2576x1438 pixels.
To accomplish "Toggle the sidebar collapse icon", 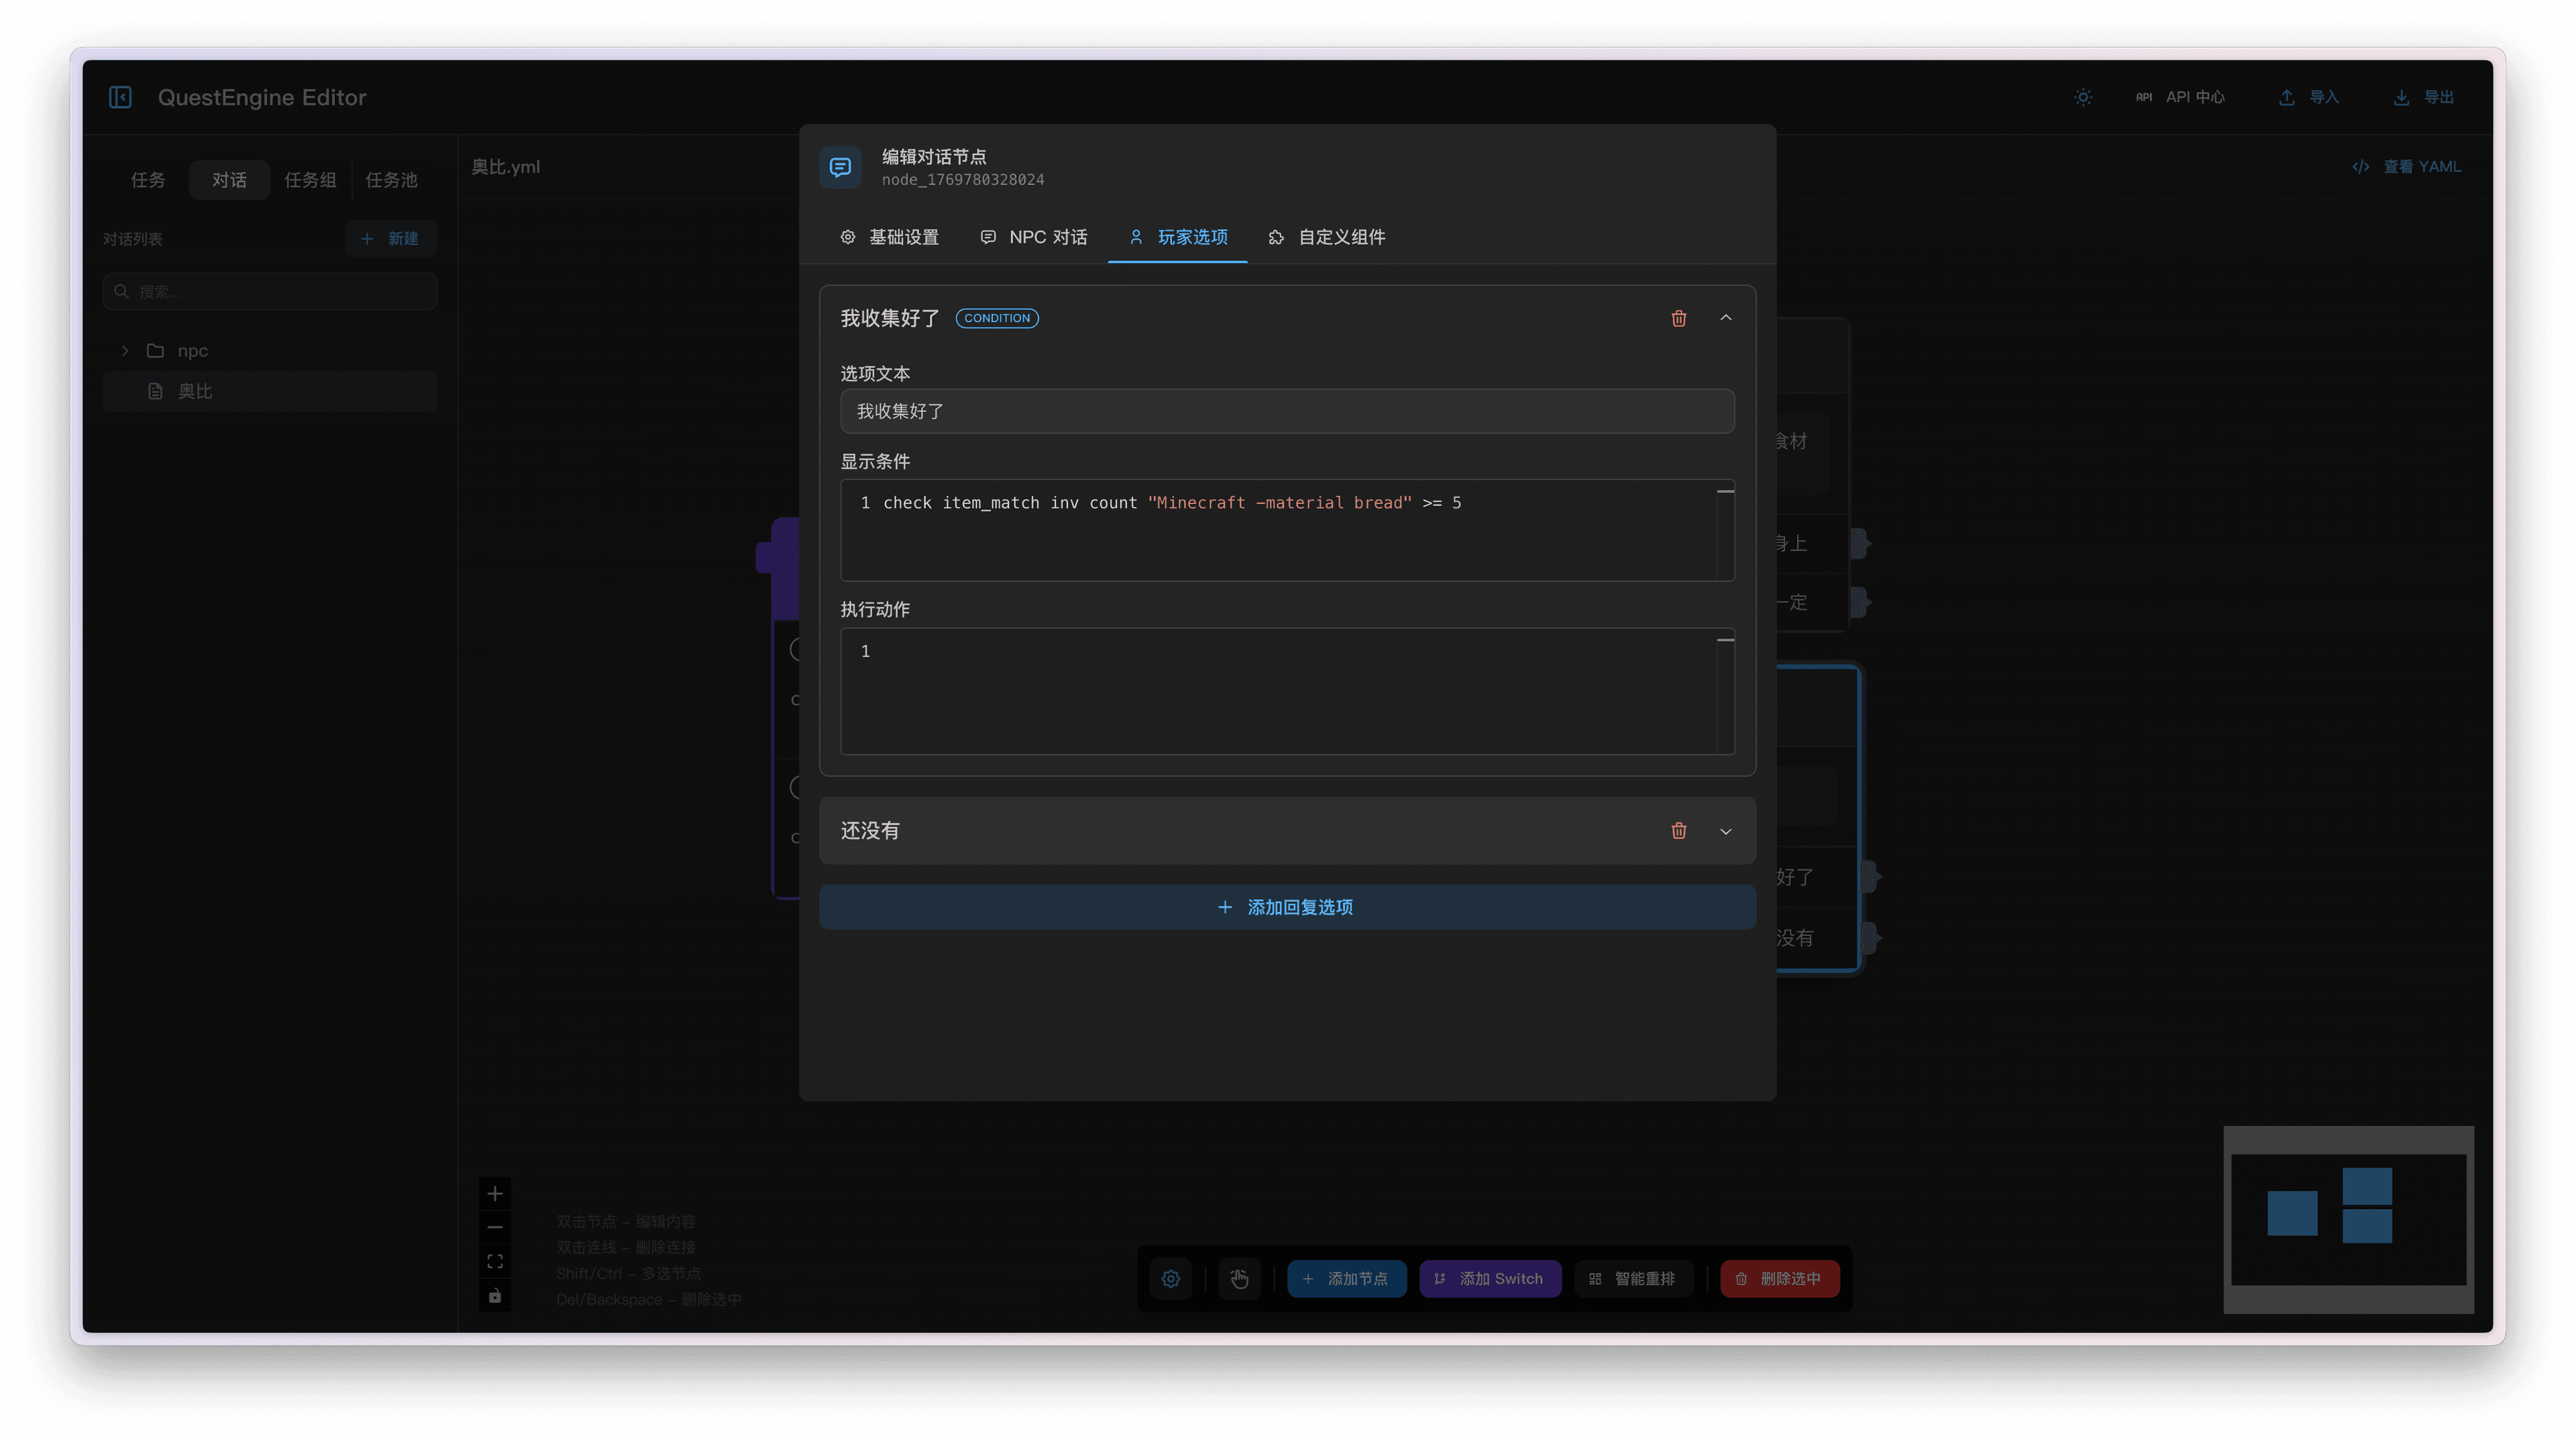I will (x=120, y=97).
